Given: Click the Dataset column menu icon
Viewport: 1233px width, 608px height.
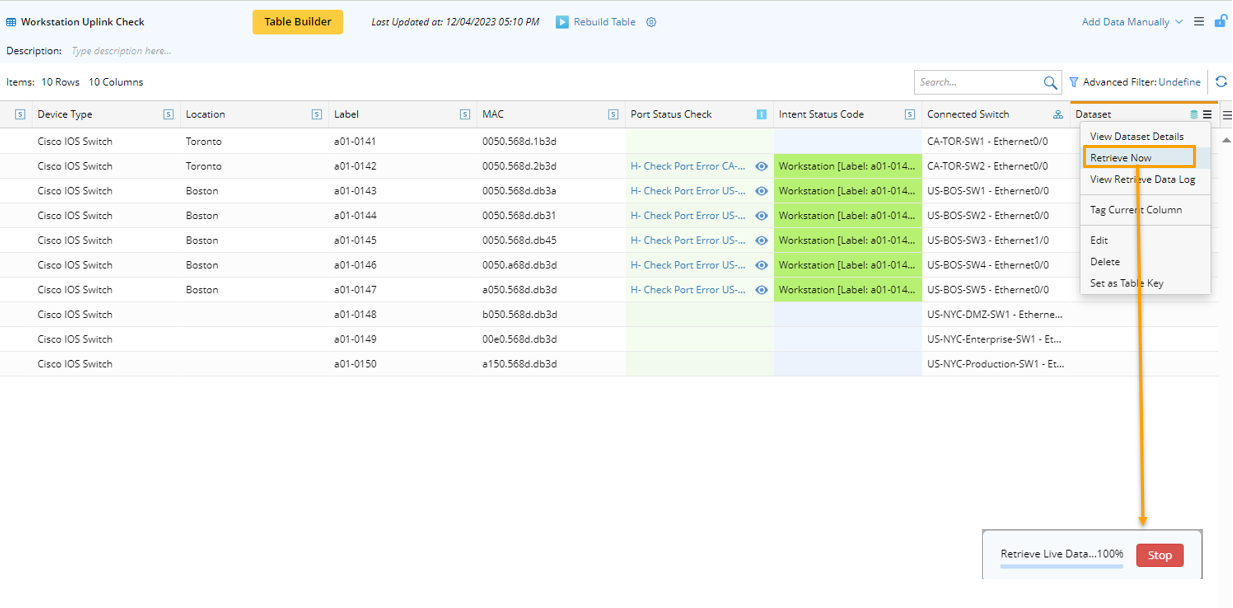Looking at the screenshot, I should click(1207, 115).
